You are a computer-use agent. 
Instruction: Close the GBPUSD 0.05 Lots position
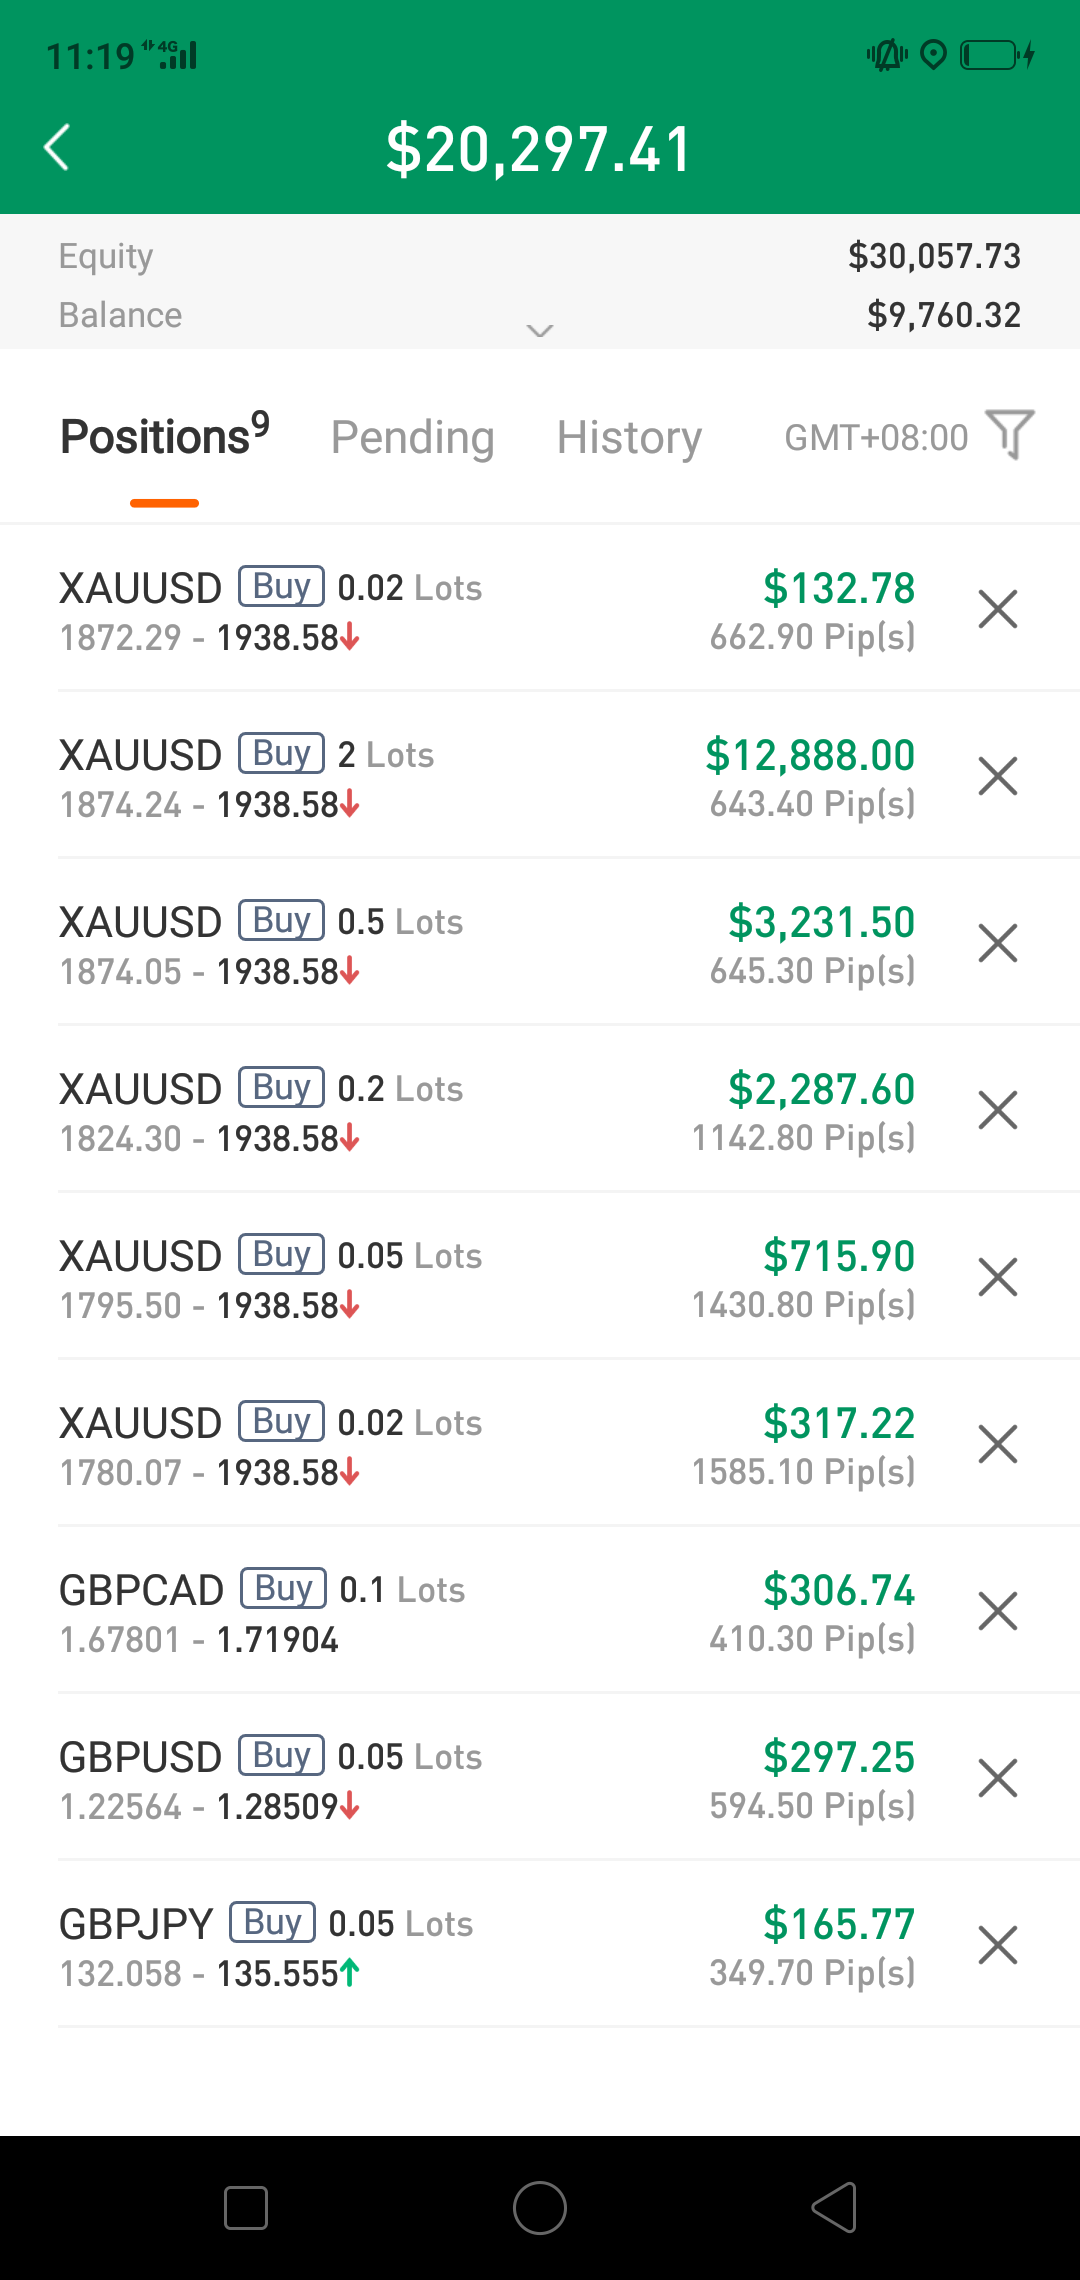pyautogui.click(x=998, y=1778)
